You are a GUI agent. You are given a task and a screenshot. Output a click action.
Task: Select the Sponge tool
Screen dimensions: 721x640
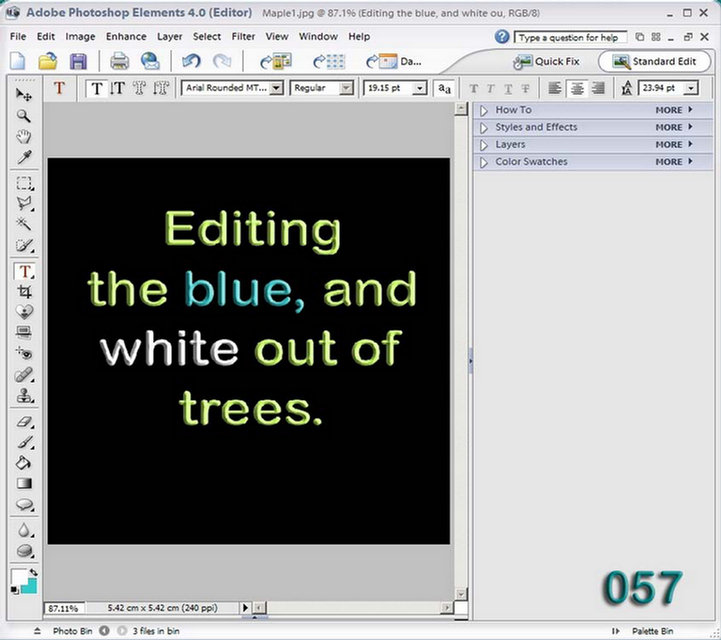24,551
